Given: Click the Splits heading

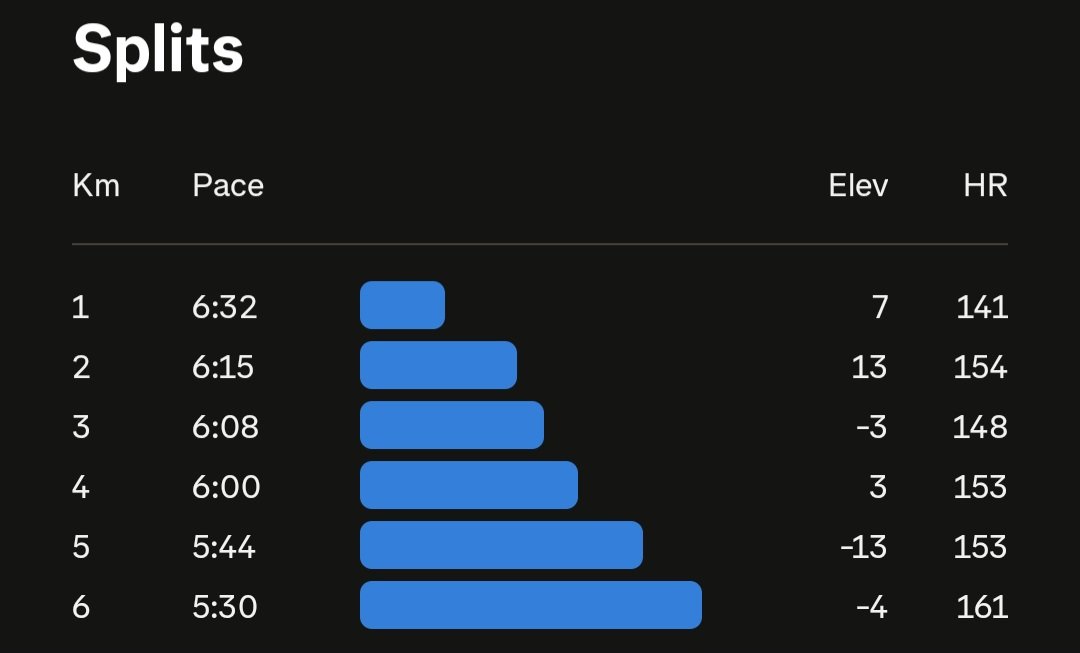Looking at the screenshot, I should coord(158,51).
